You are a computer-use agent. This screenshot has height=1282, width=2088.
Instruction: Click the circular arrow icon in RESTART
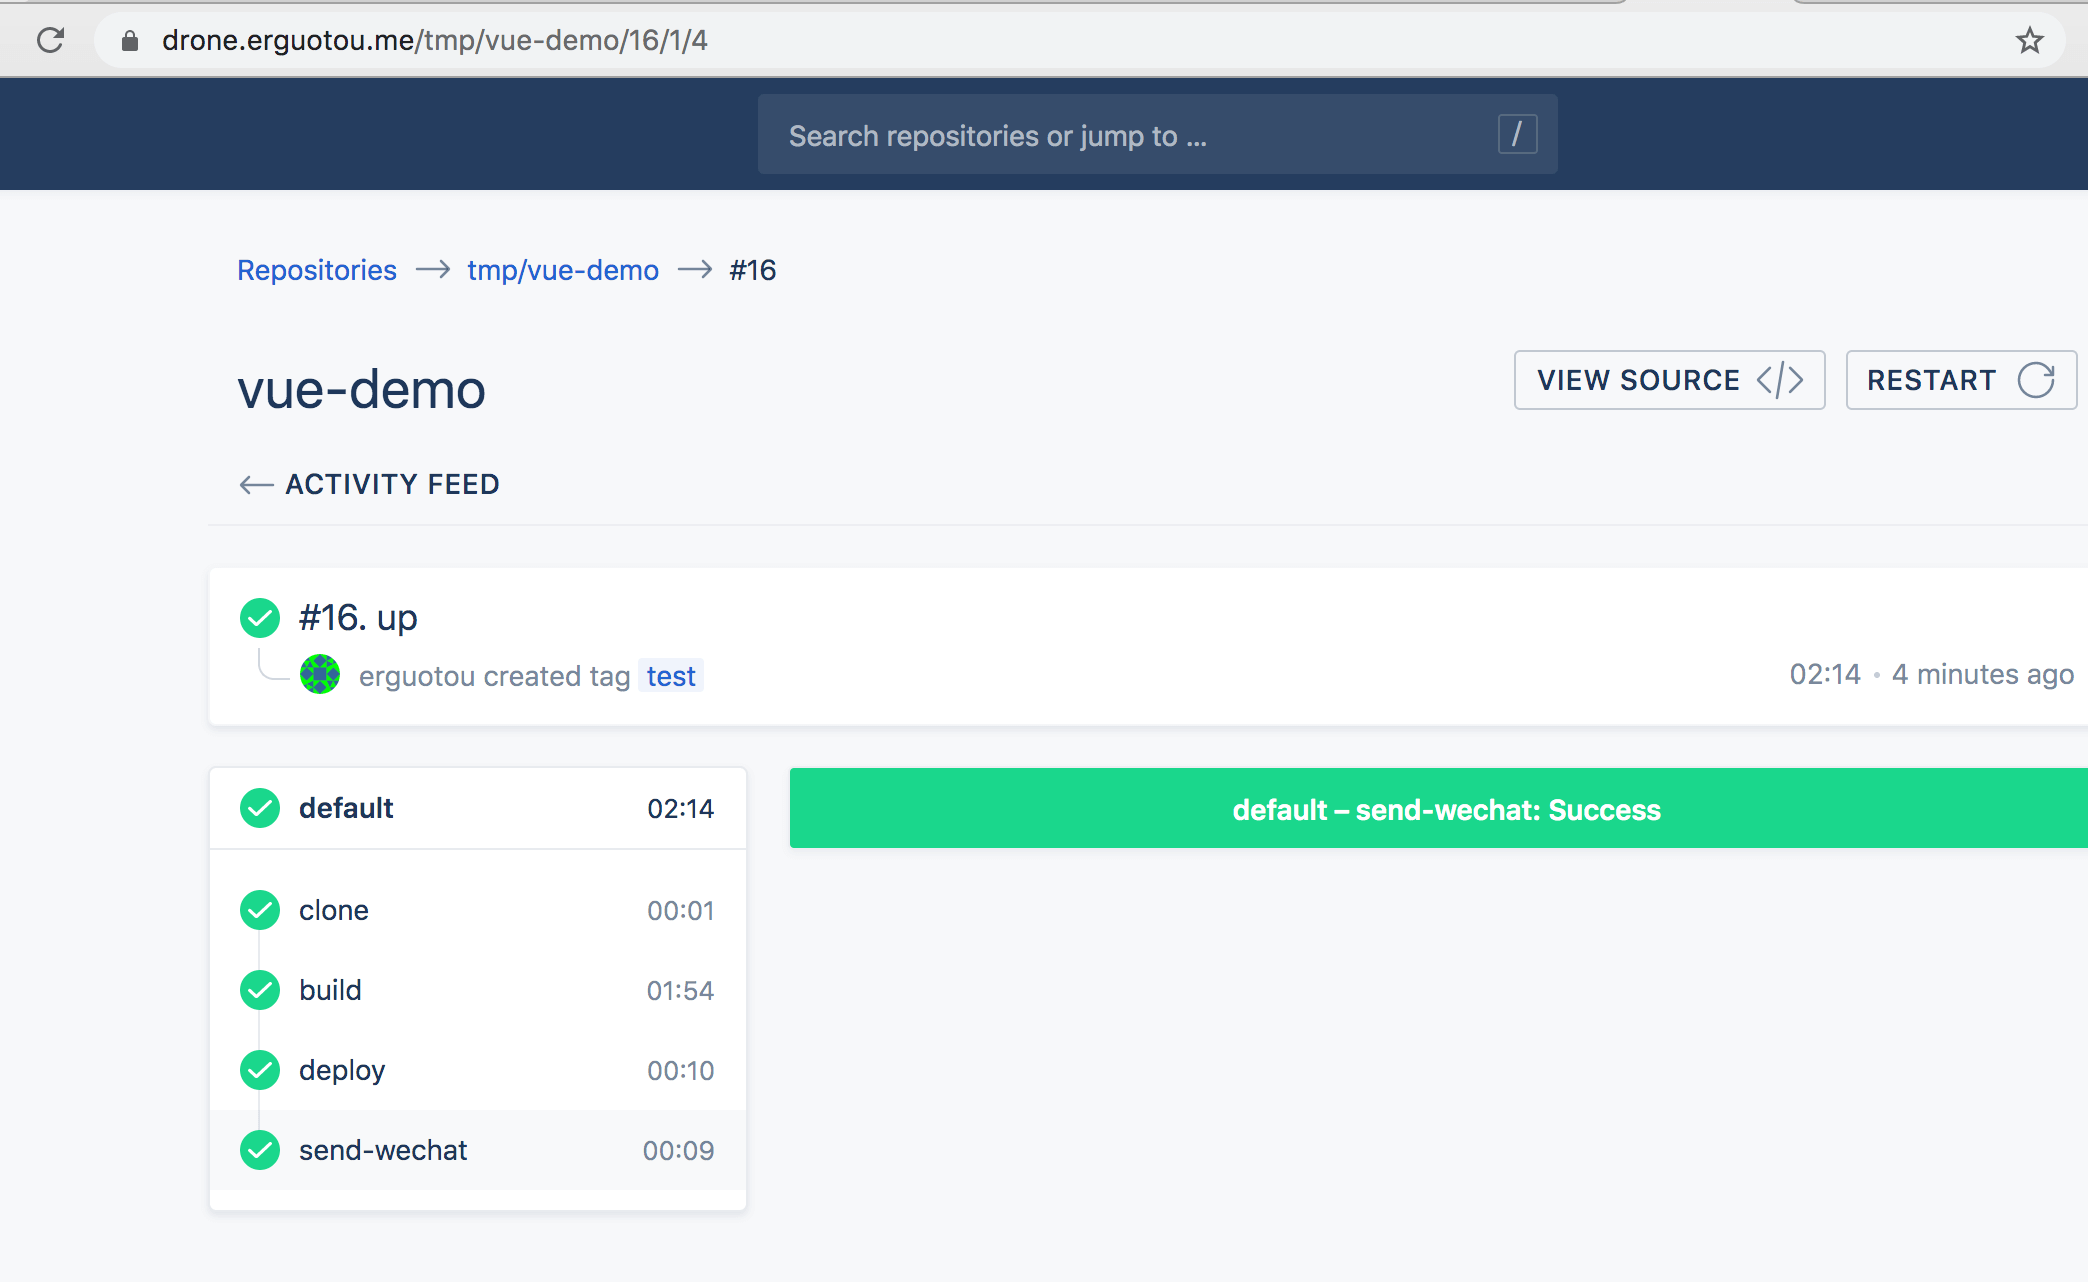pos(2036,380)
